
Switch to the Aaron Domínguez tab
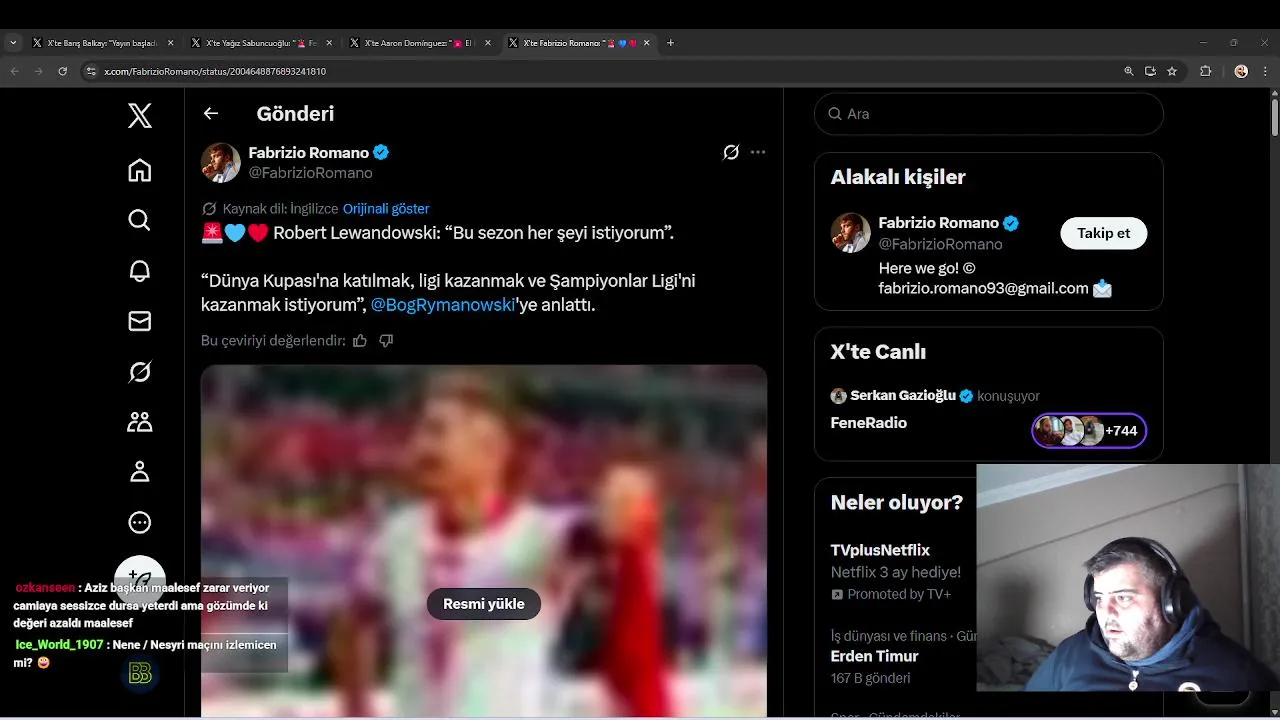tap(420, 43)
